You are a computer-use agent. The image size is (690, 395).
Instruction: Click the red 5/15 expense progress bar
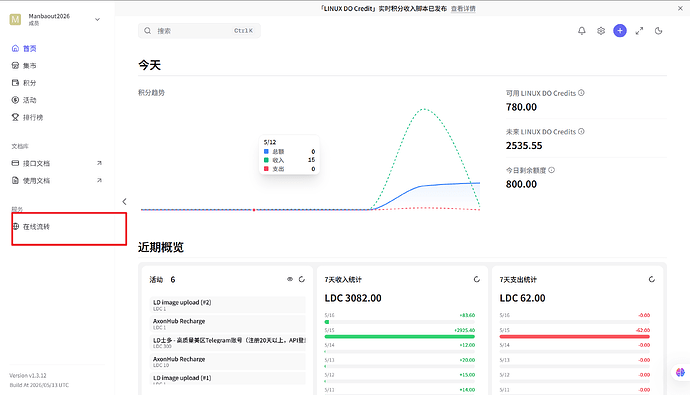(x=575, y=337)
